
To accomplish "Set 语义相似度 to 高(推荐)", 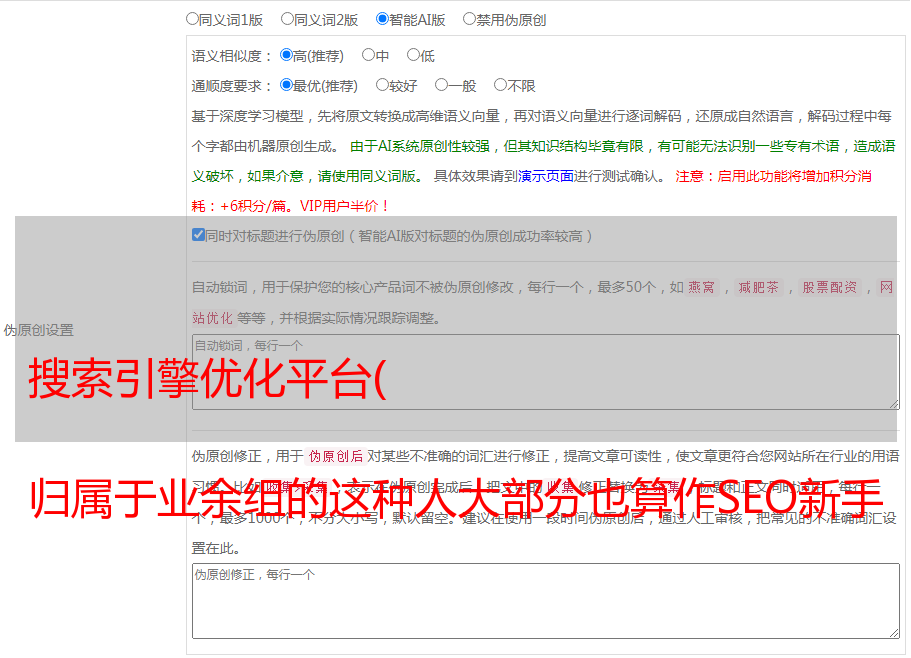I will (x=286, y=55).
